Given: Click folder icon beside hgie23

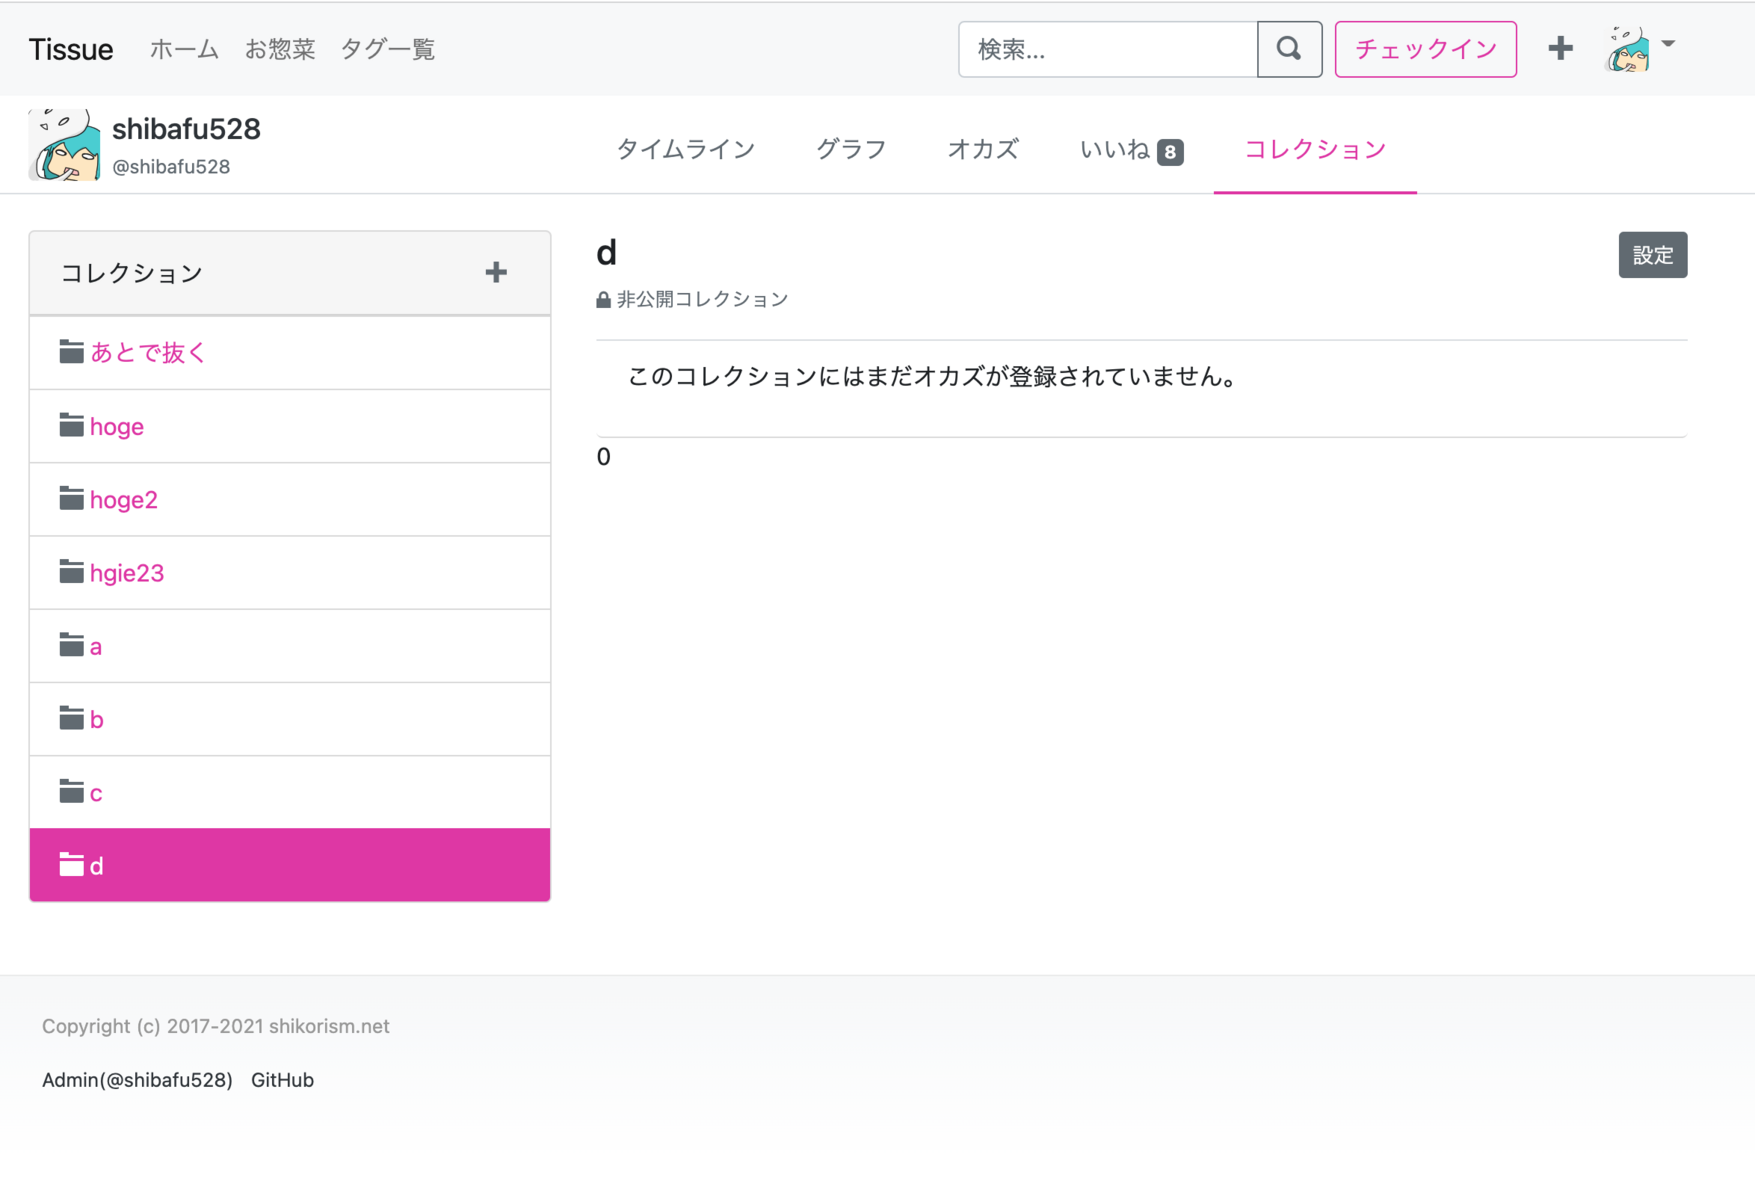Looking at the screenshot, I should (71, 572).
